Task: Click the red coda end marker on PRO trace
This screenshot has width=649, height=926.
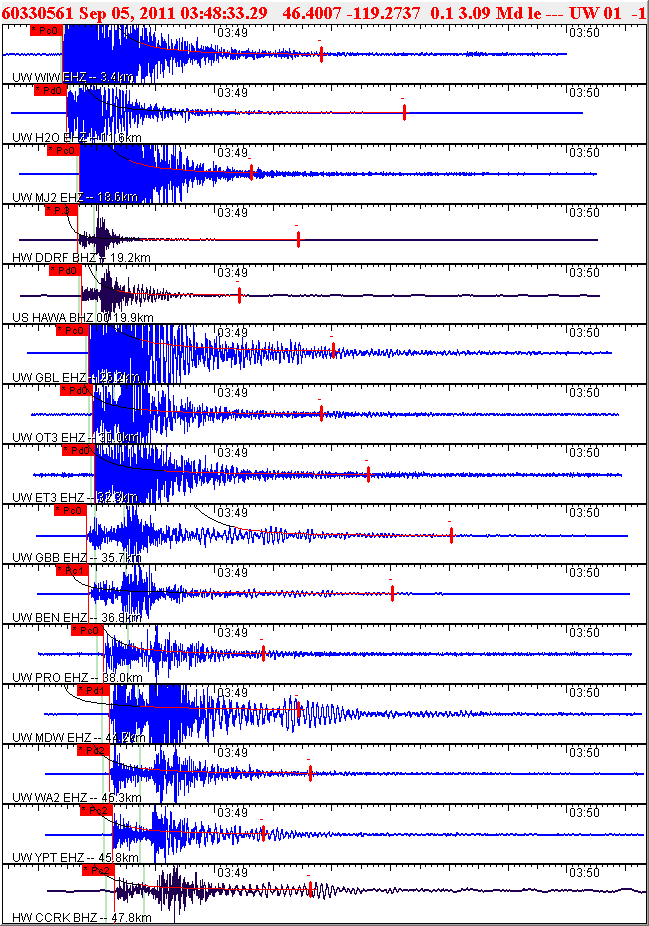Action: click(263, 653)
